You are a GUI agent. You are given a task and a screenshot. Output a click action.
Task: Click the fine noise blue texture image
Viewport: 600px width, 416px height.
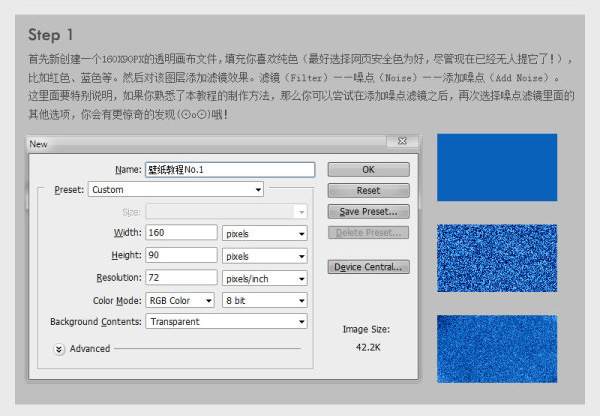(497, 349)
